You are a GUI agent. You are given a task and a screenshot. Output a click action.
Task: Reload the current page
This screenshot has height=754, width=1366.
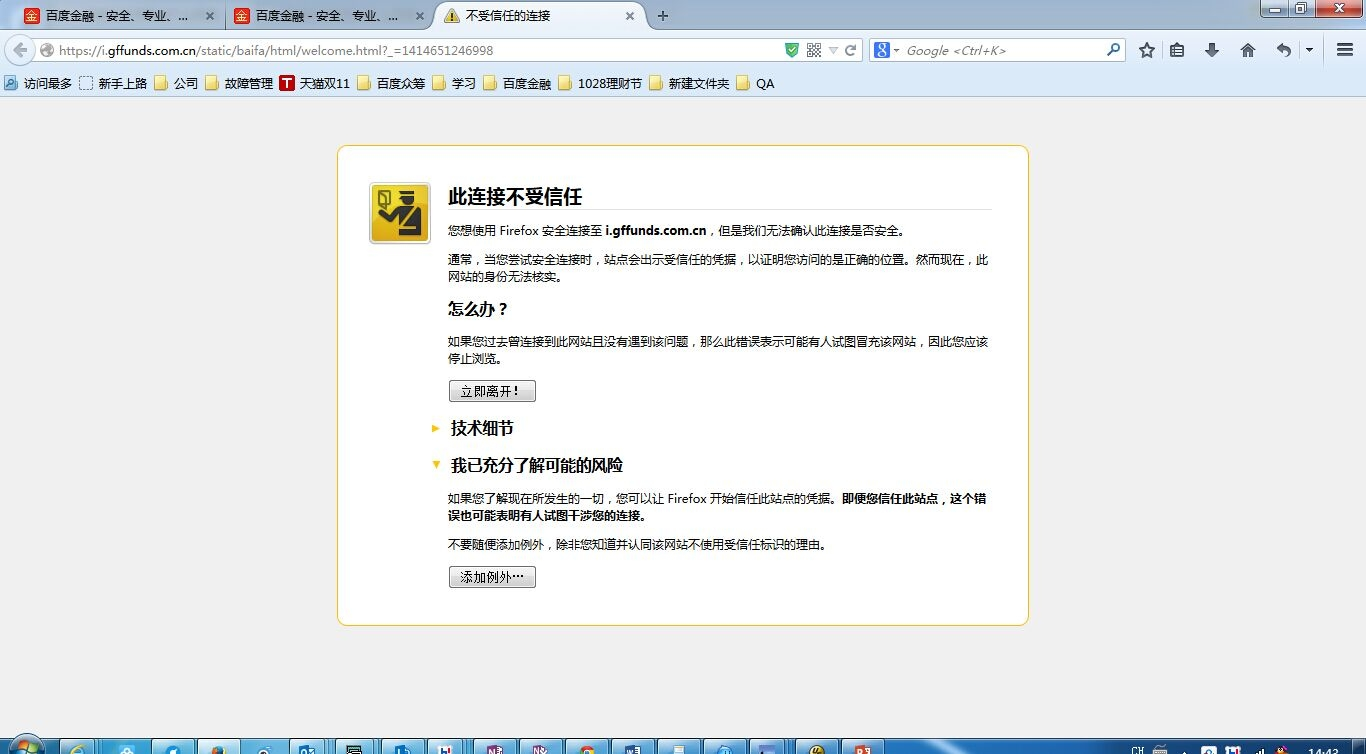point(851,50)
